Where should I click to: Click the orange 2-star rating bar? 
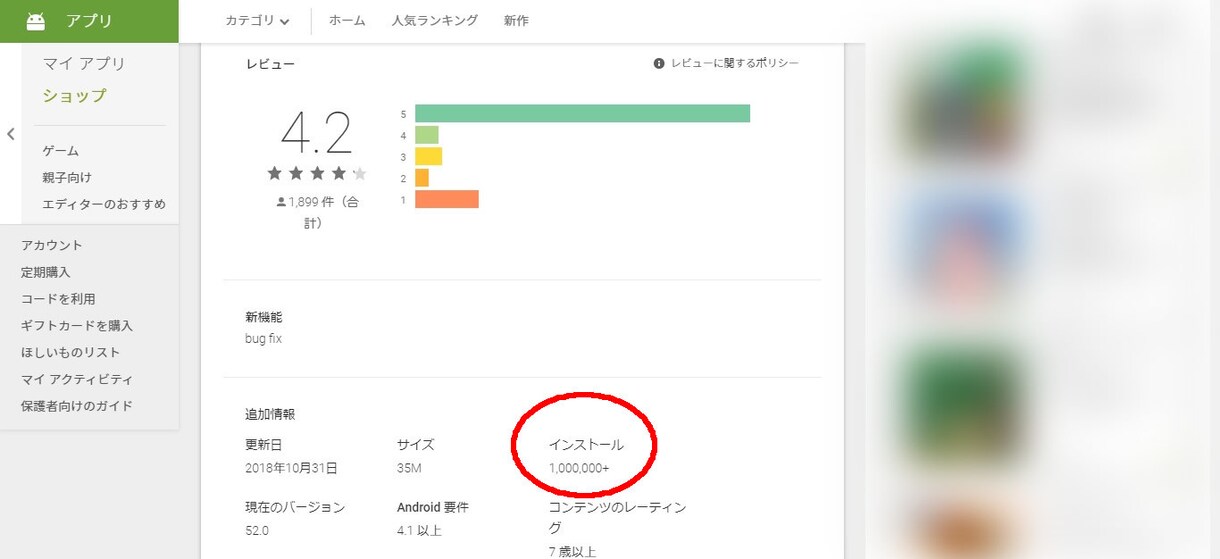click(x=422, y=178)
